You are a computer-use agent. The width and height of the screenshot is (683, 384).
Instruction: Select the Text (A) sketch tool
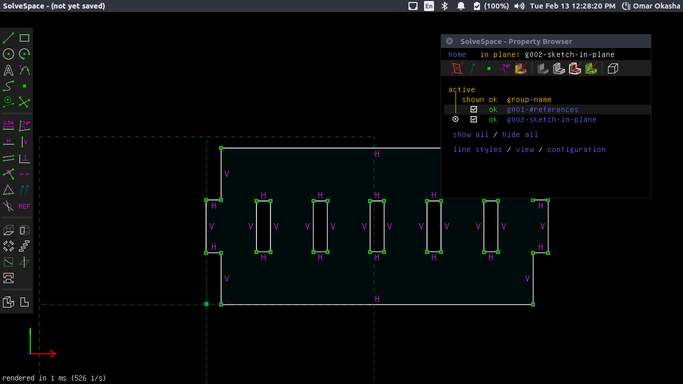tap(8, 70)
